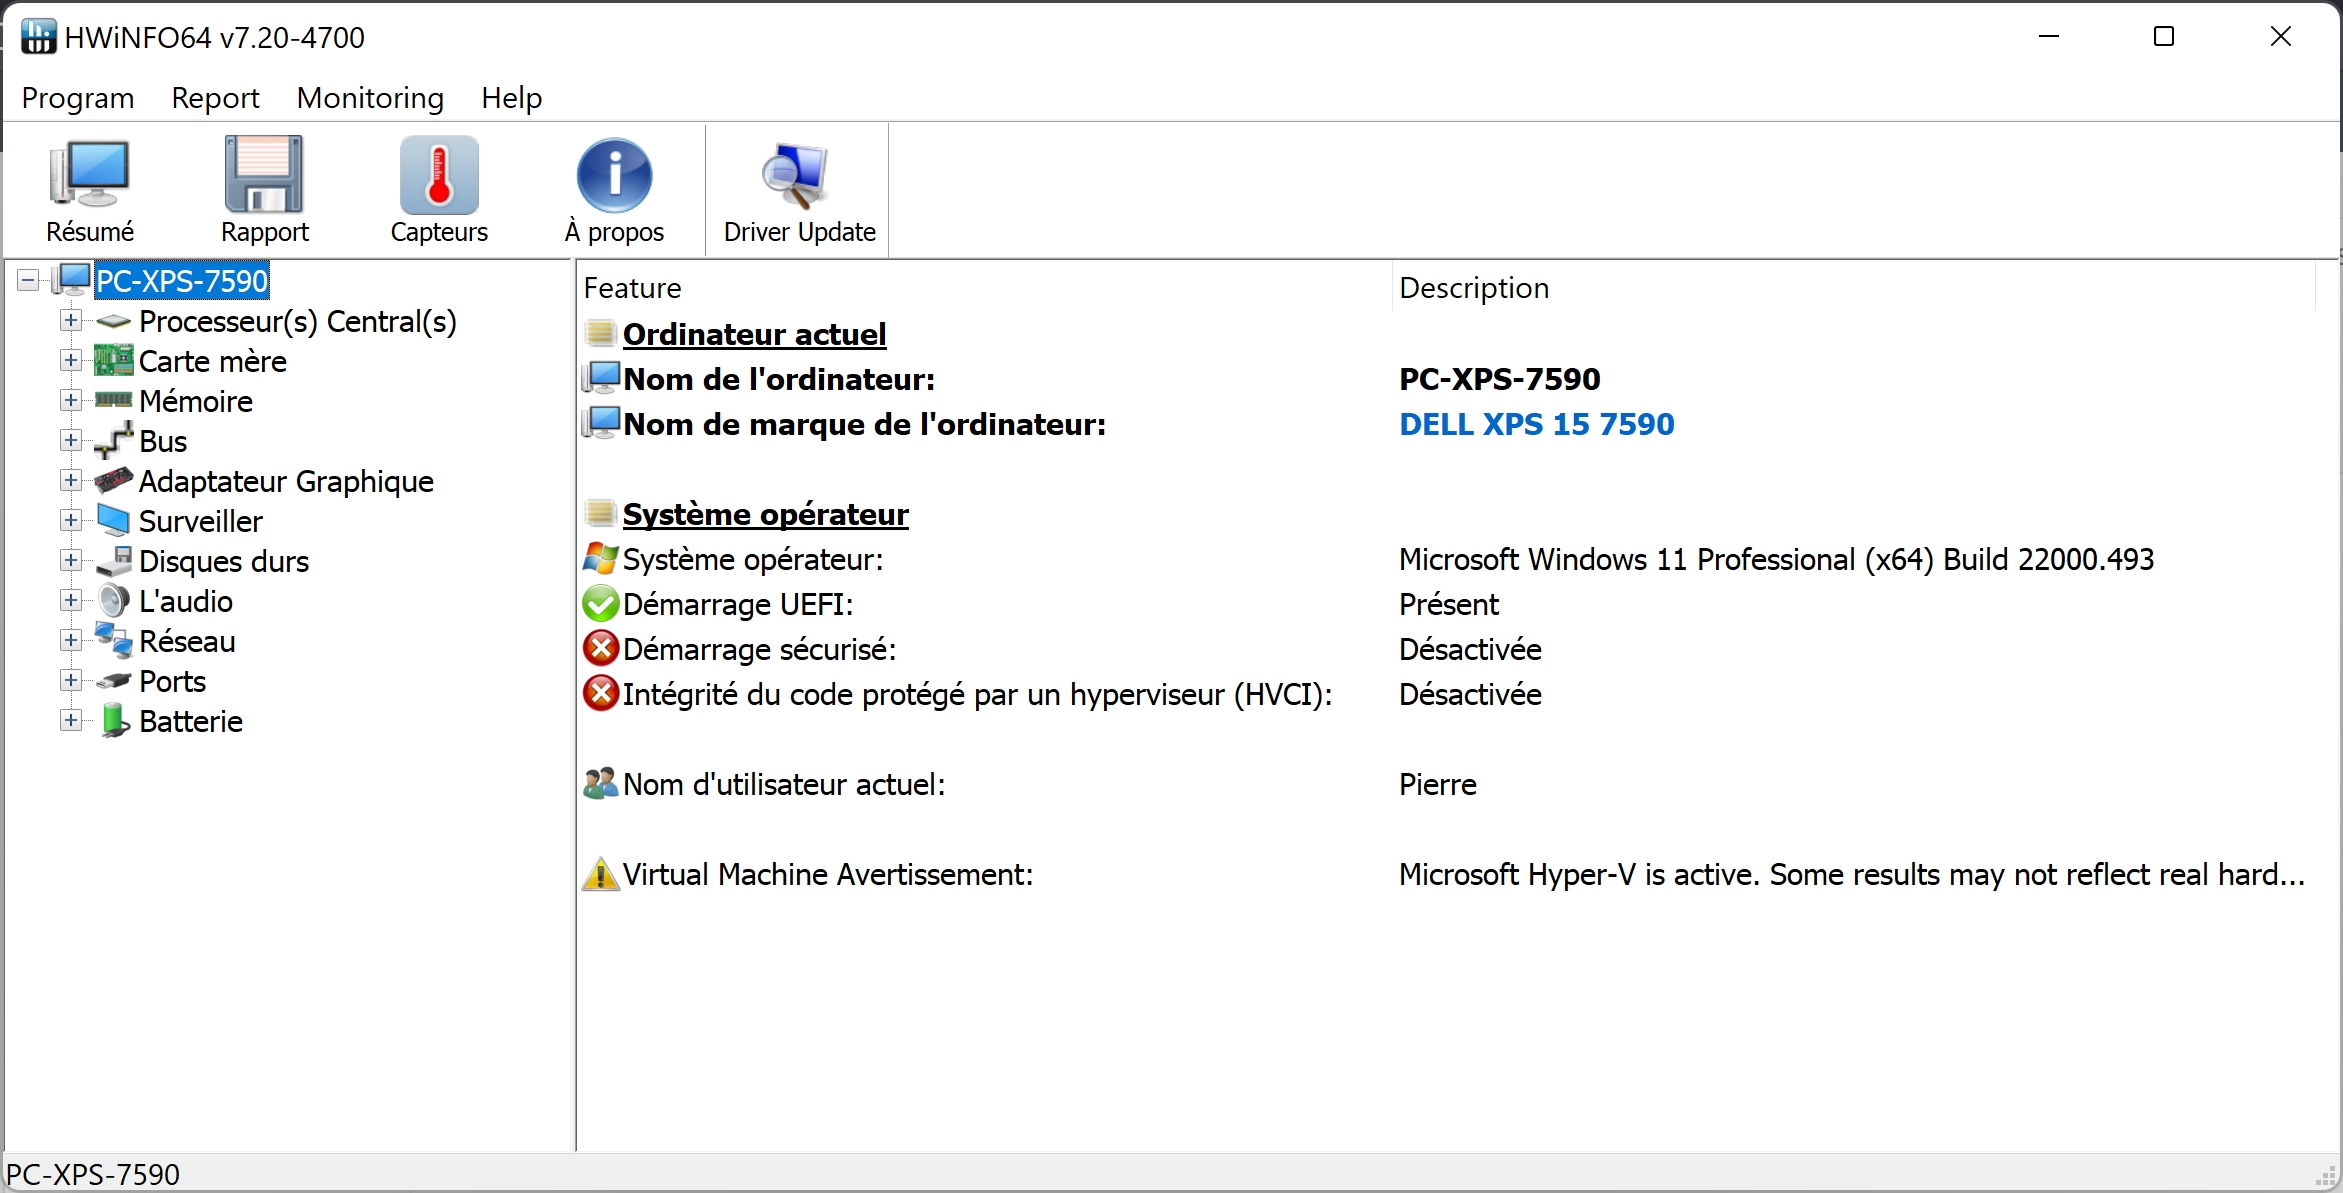Click the Disques durs drive icon
The image size is (2343, 1193).
(113, 561)
